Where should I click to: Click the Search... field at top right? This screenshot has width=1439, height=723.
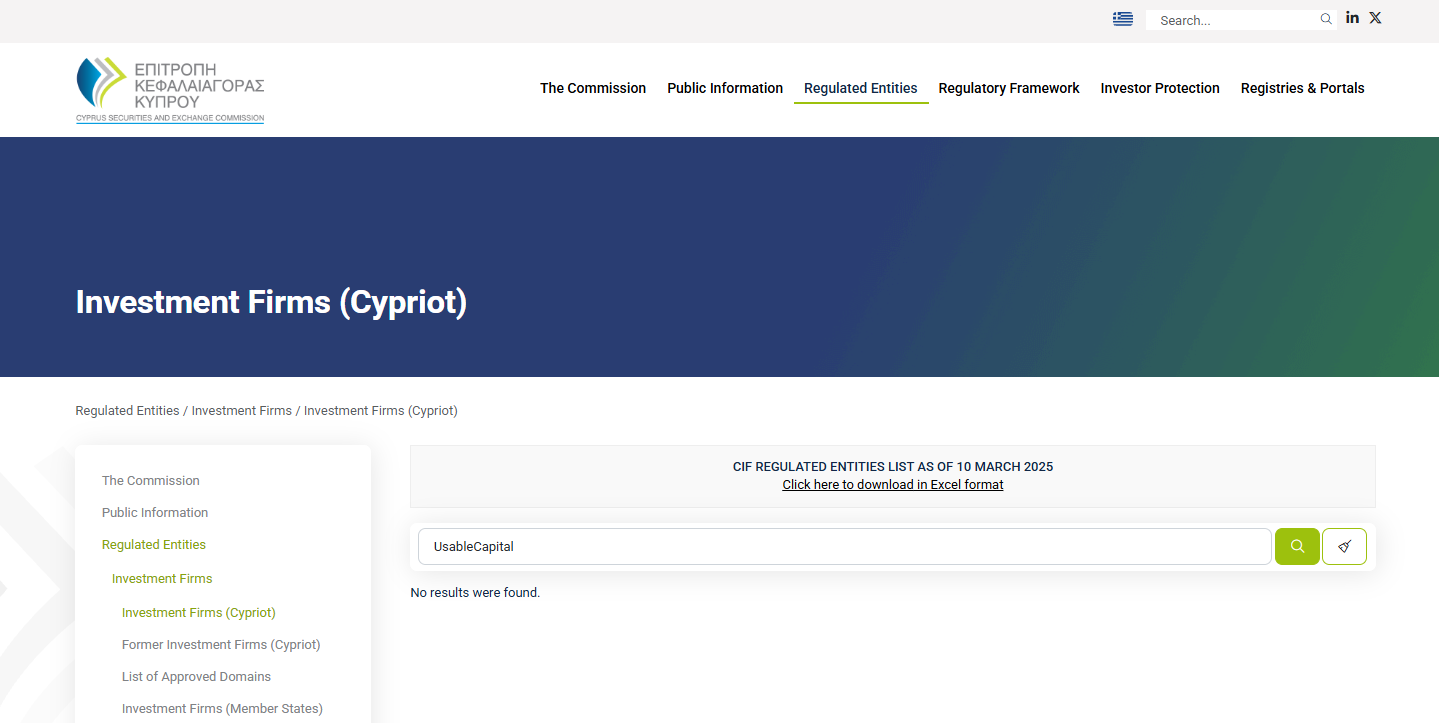(x=1235, y=19)
